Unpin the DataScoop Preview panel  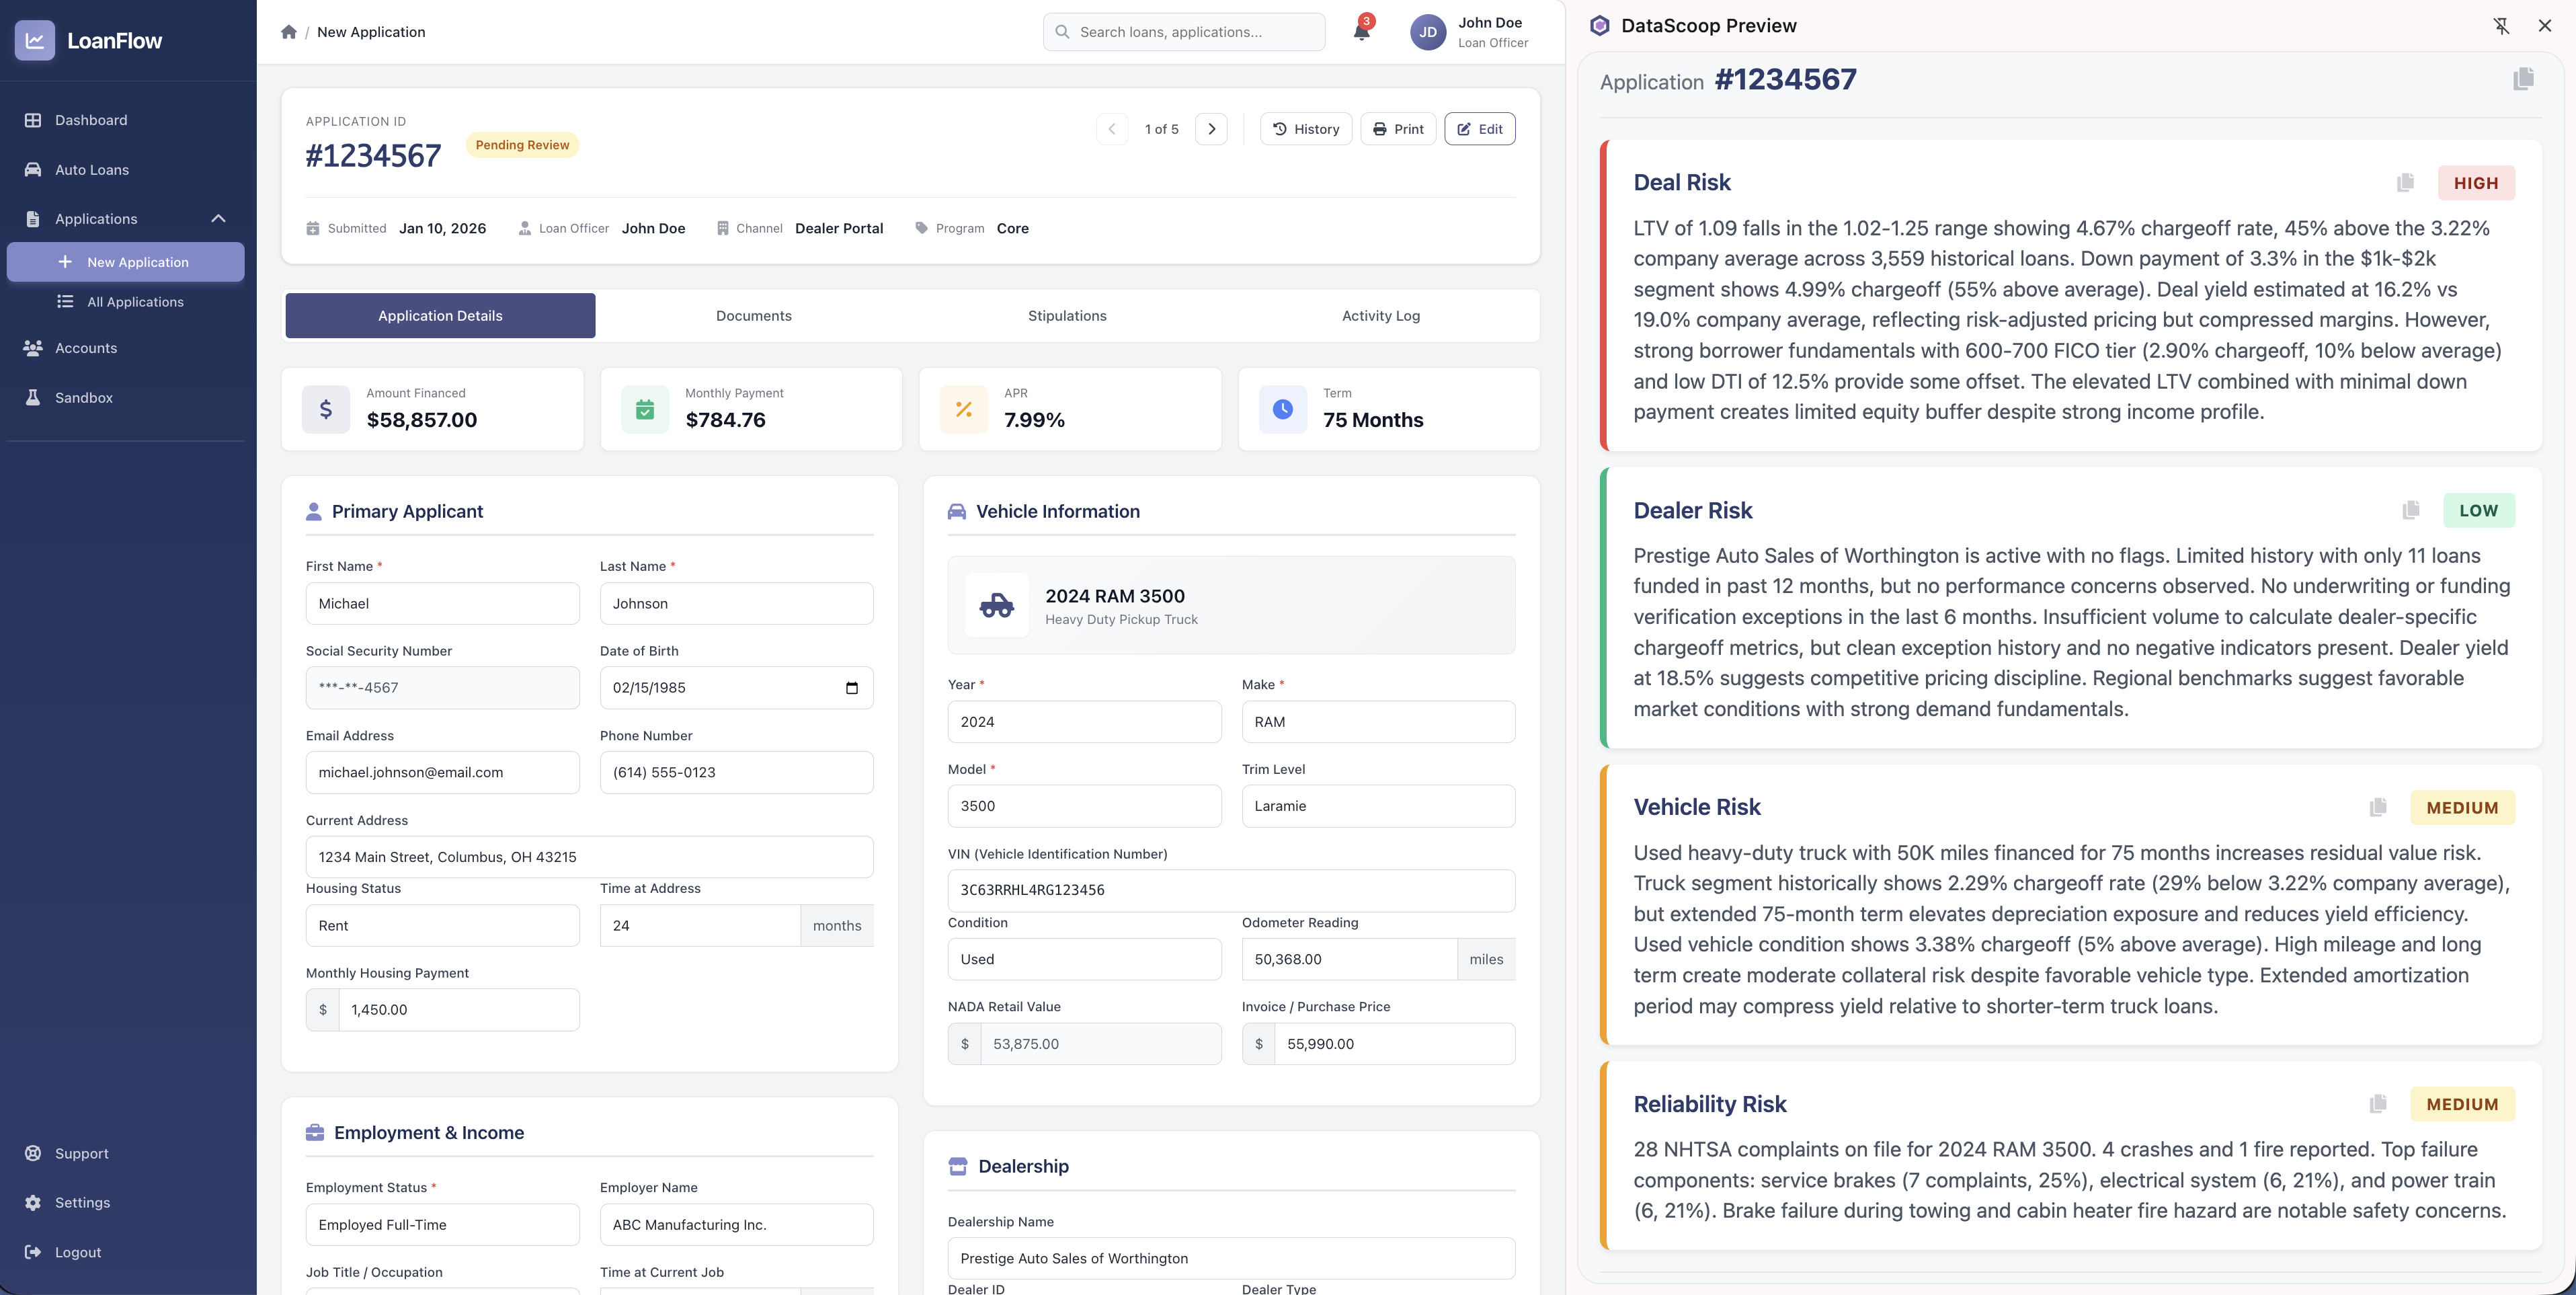(x=2501, y=26)
